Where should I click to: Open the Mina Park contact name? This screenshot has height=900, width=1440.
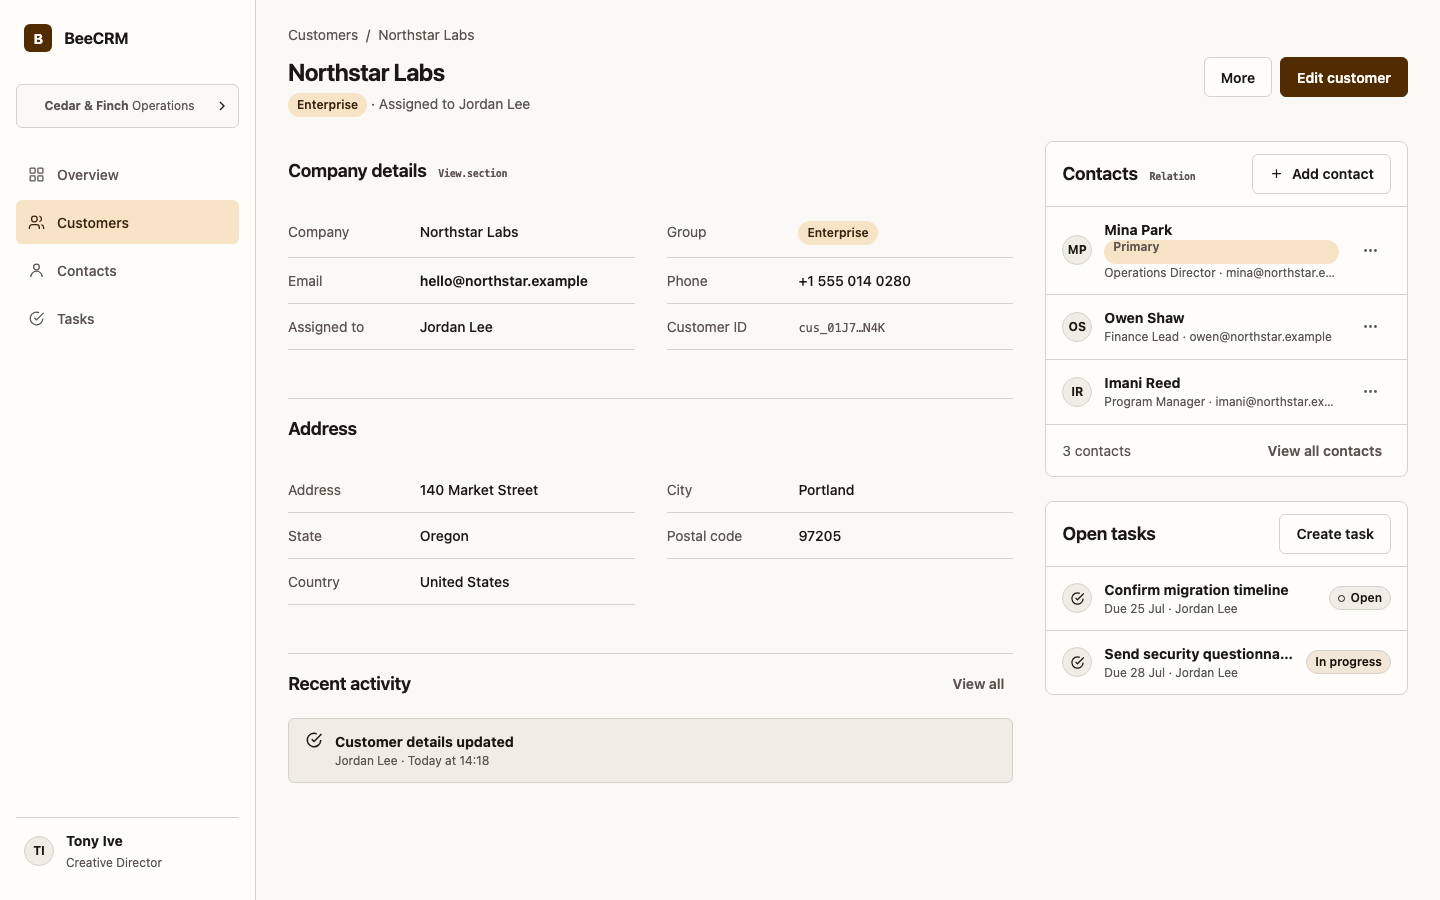tap(1138, 230)
